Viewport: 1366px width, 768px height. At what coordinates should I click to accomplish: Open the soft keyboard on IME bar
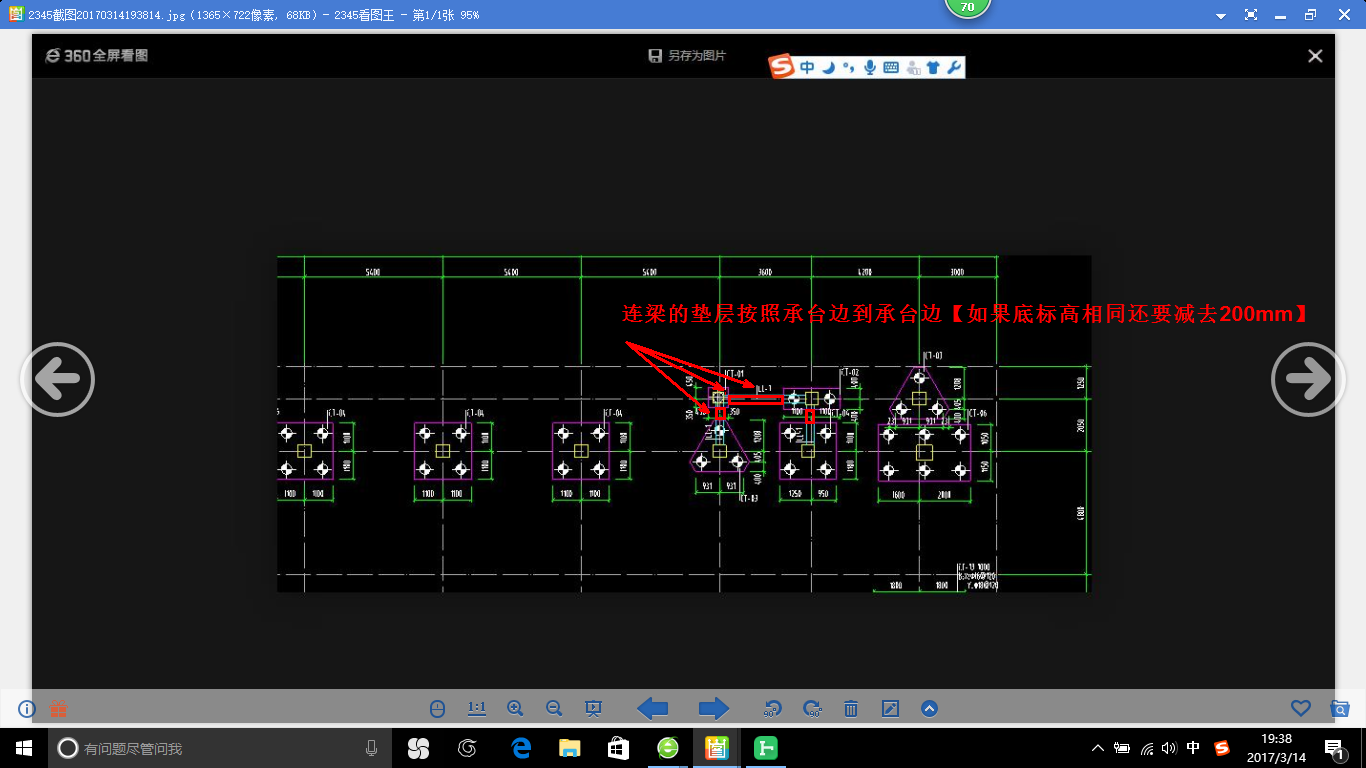[891, 68]
